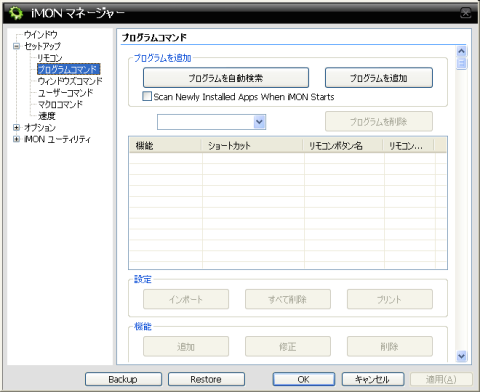Open the program selection dropdown

tap(259, 122)
